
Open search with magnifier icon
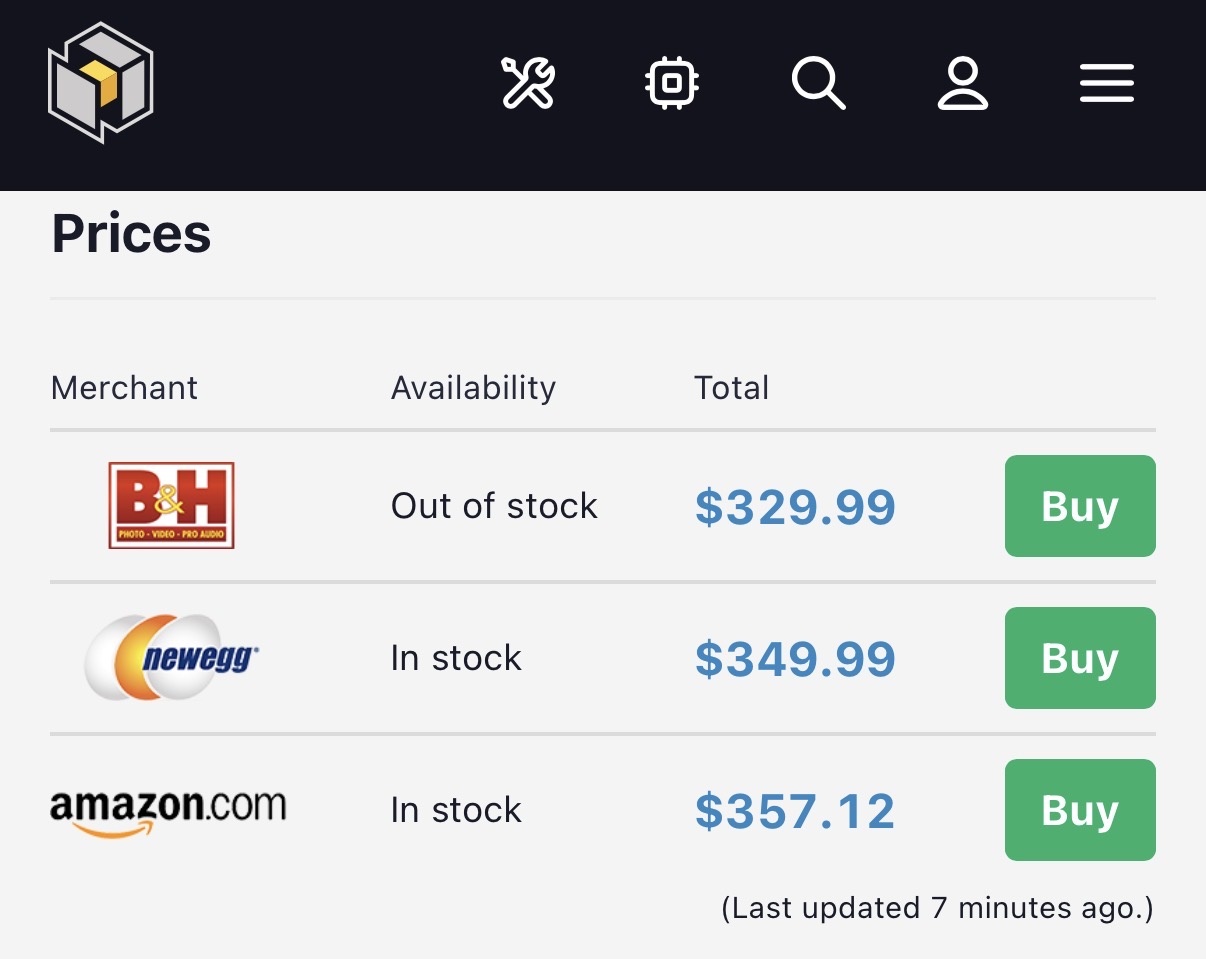(818, 82)
